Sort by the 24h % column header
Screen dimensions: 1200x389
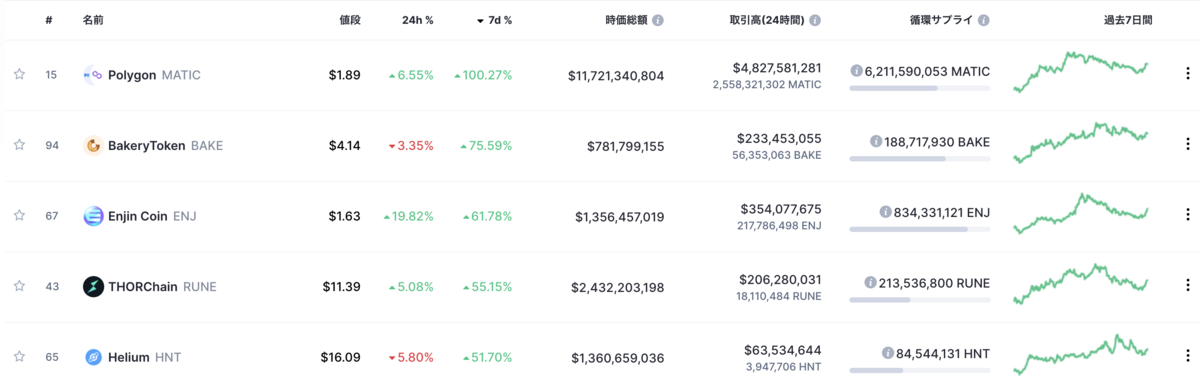tap(418, 20)
